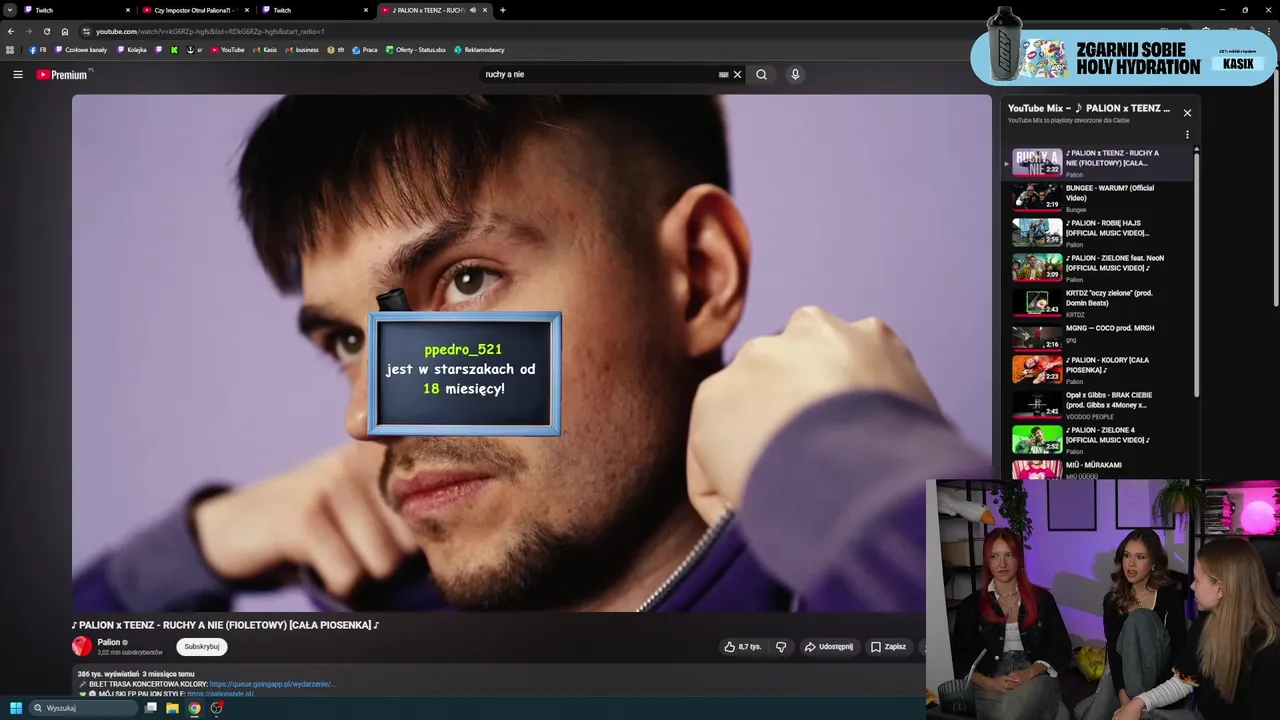Reload the page
Screen dimensions: 1280x720
point(46,31)
